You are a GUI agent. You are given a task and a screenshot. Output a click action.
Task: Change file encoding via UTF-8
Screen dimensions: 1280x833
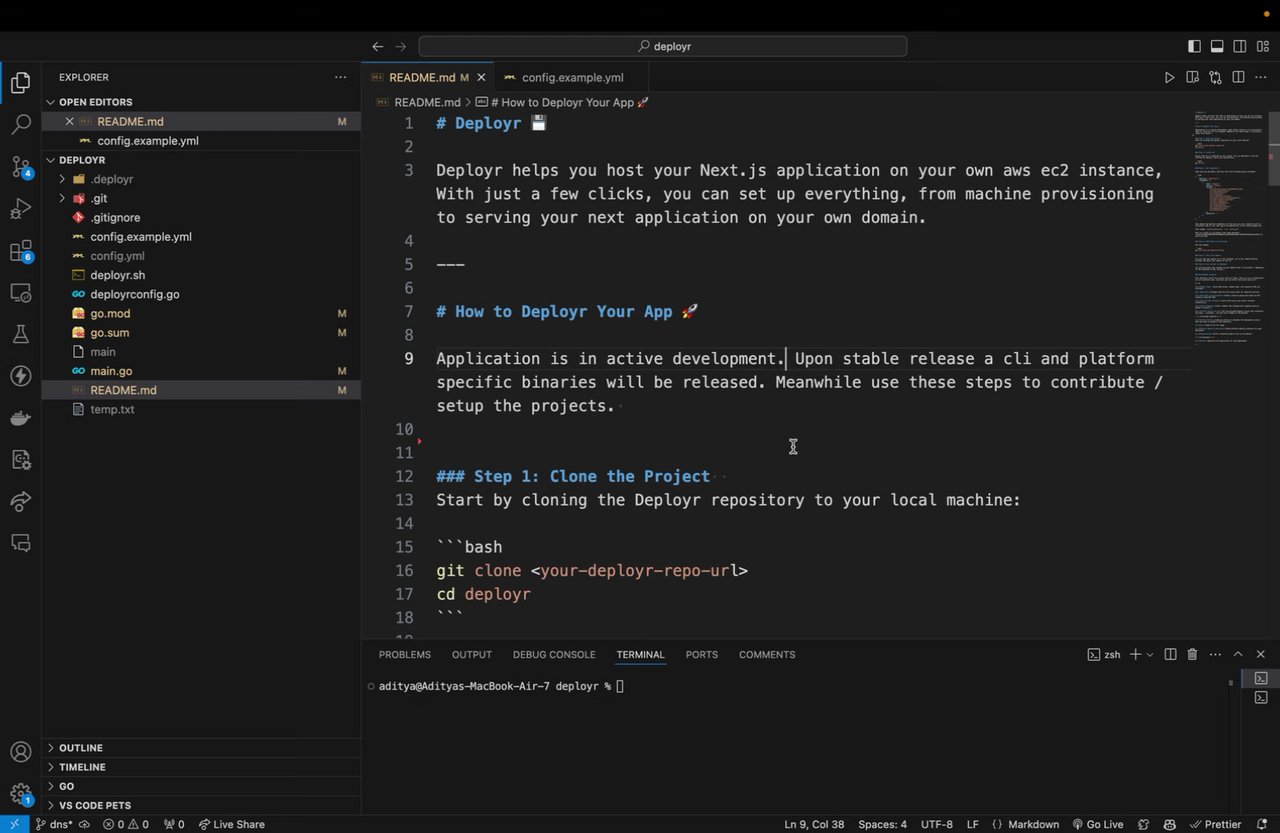click(937, 824)
